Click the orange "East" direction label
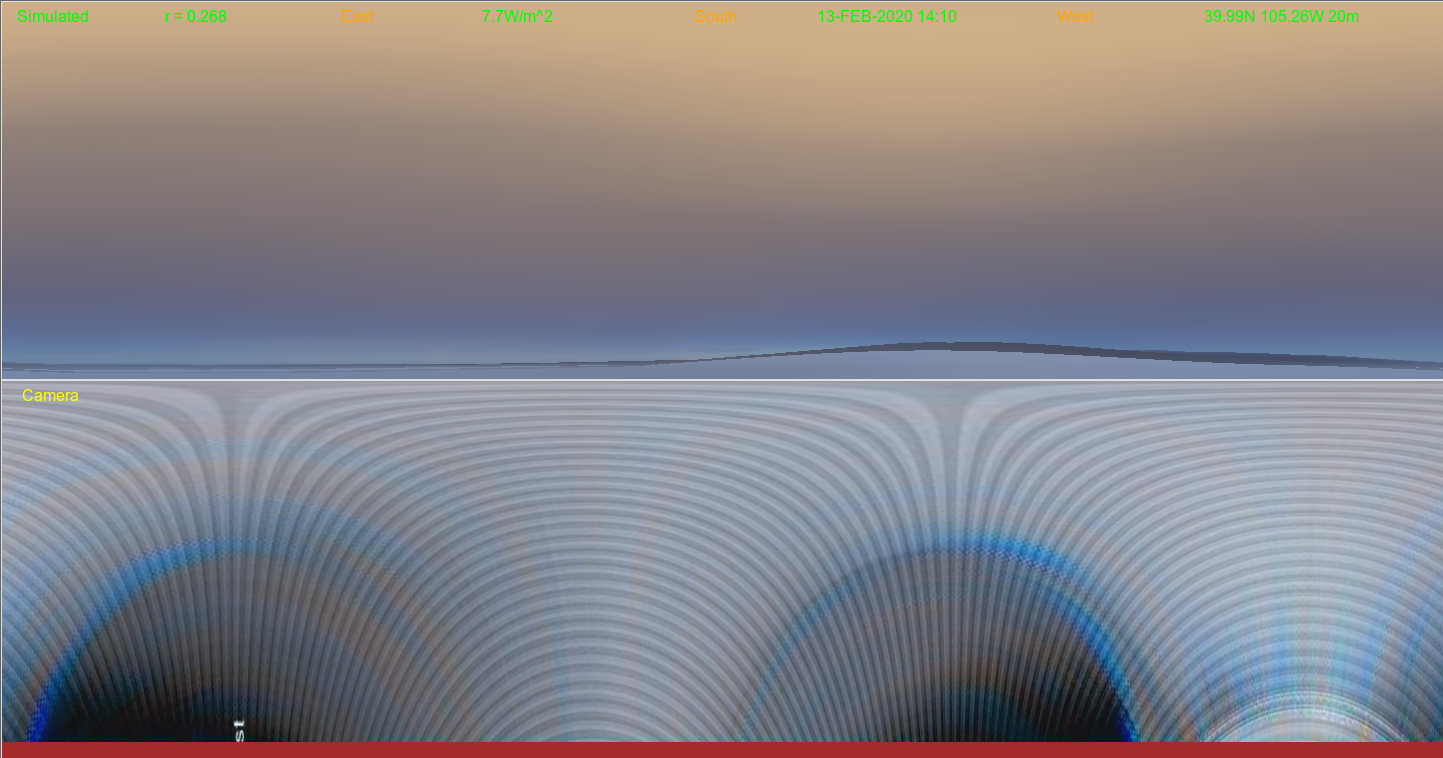The height and width of the screenshot is (758, 1443). coord(356,17)
